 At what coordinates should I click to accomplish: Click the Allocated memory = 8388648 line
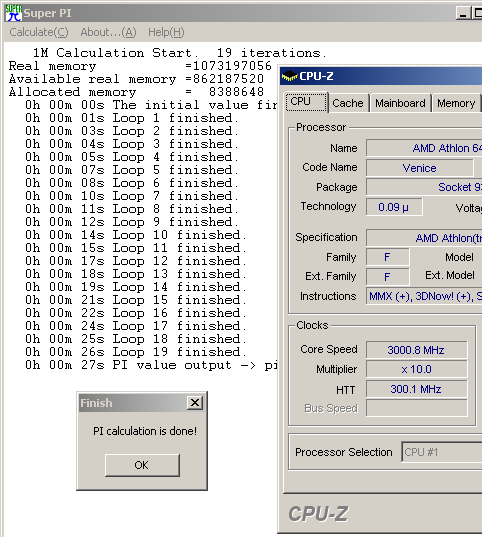click(x=136, y=92)
